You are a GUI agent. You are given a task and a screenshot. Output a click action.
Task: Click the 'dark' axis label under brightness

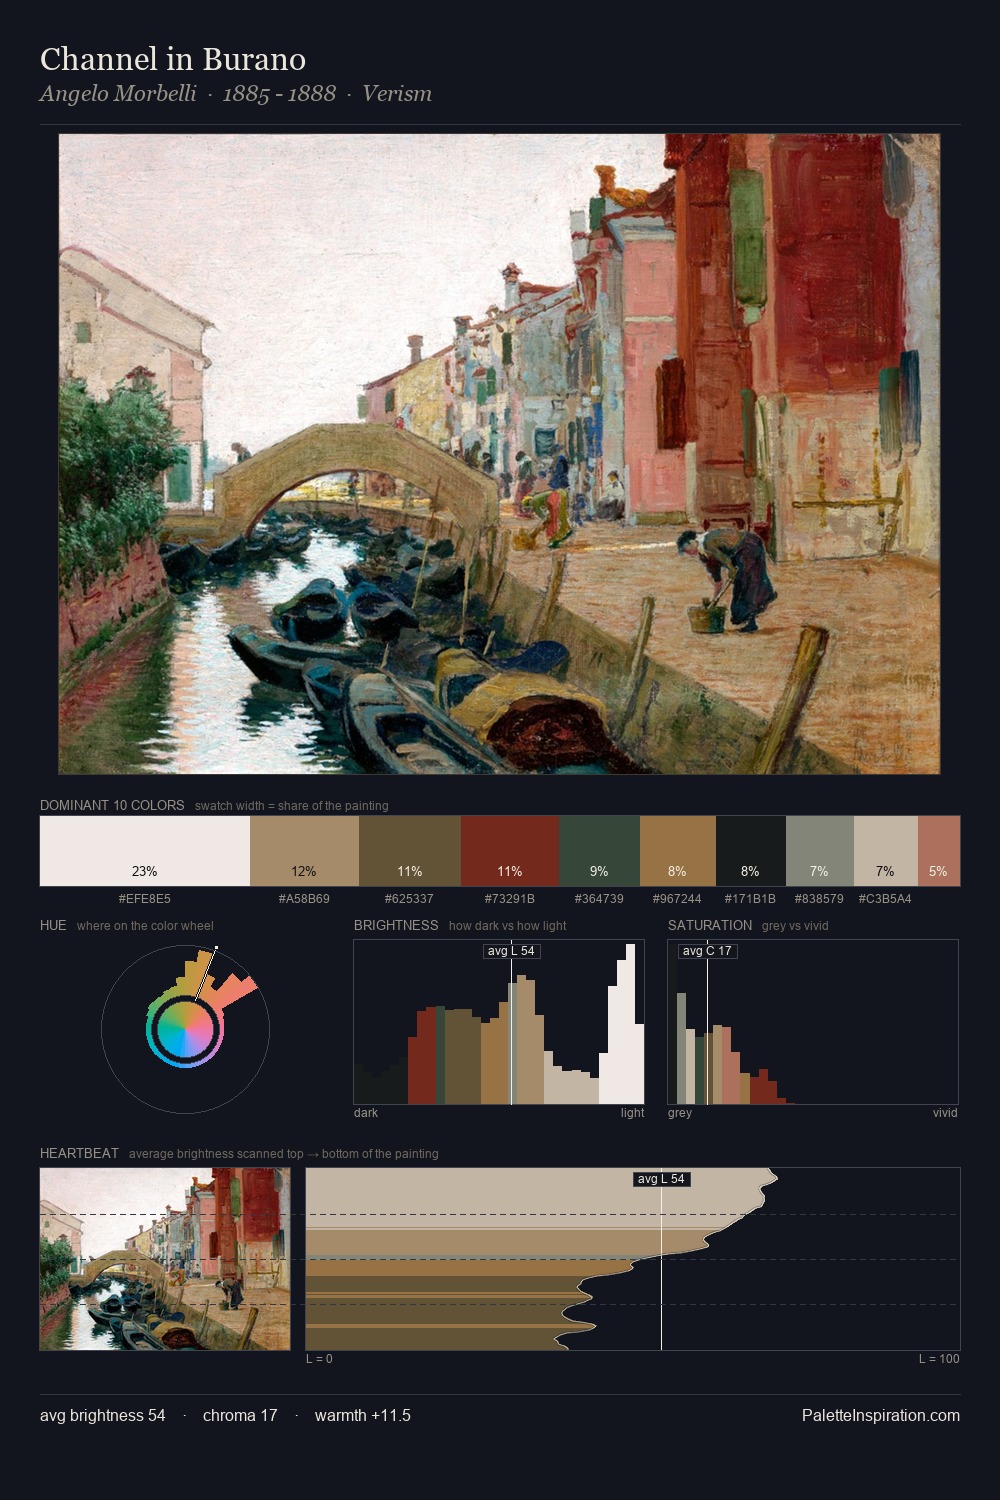coord(366,1113)
